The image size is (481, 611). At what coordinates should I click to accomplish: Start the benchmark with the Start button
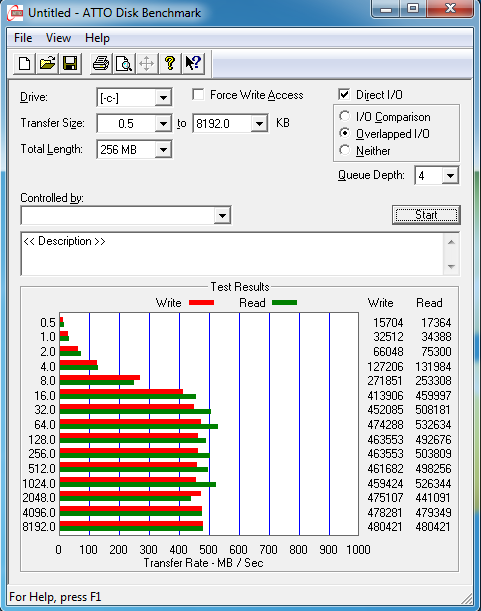coord(426,215)
